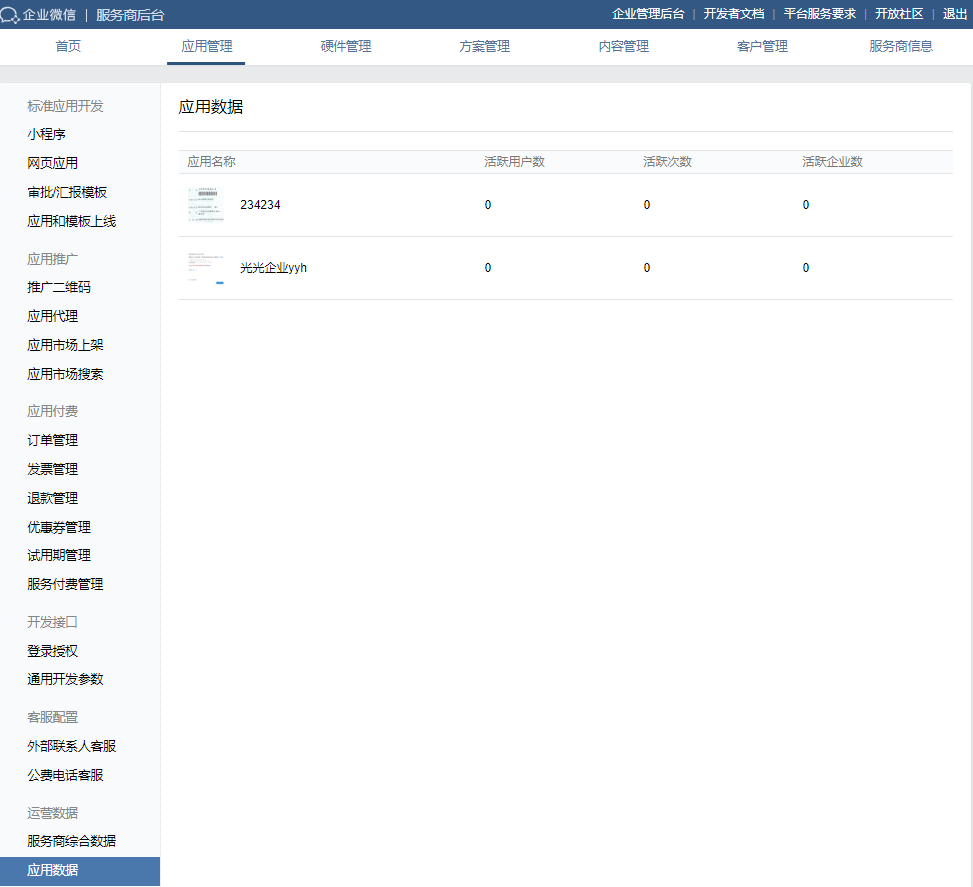Click 活跃次数 value for 光光企业yyh
This screenshot has width=973, height=887.
(647, 268)
